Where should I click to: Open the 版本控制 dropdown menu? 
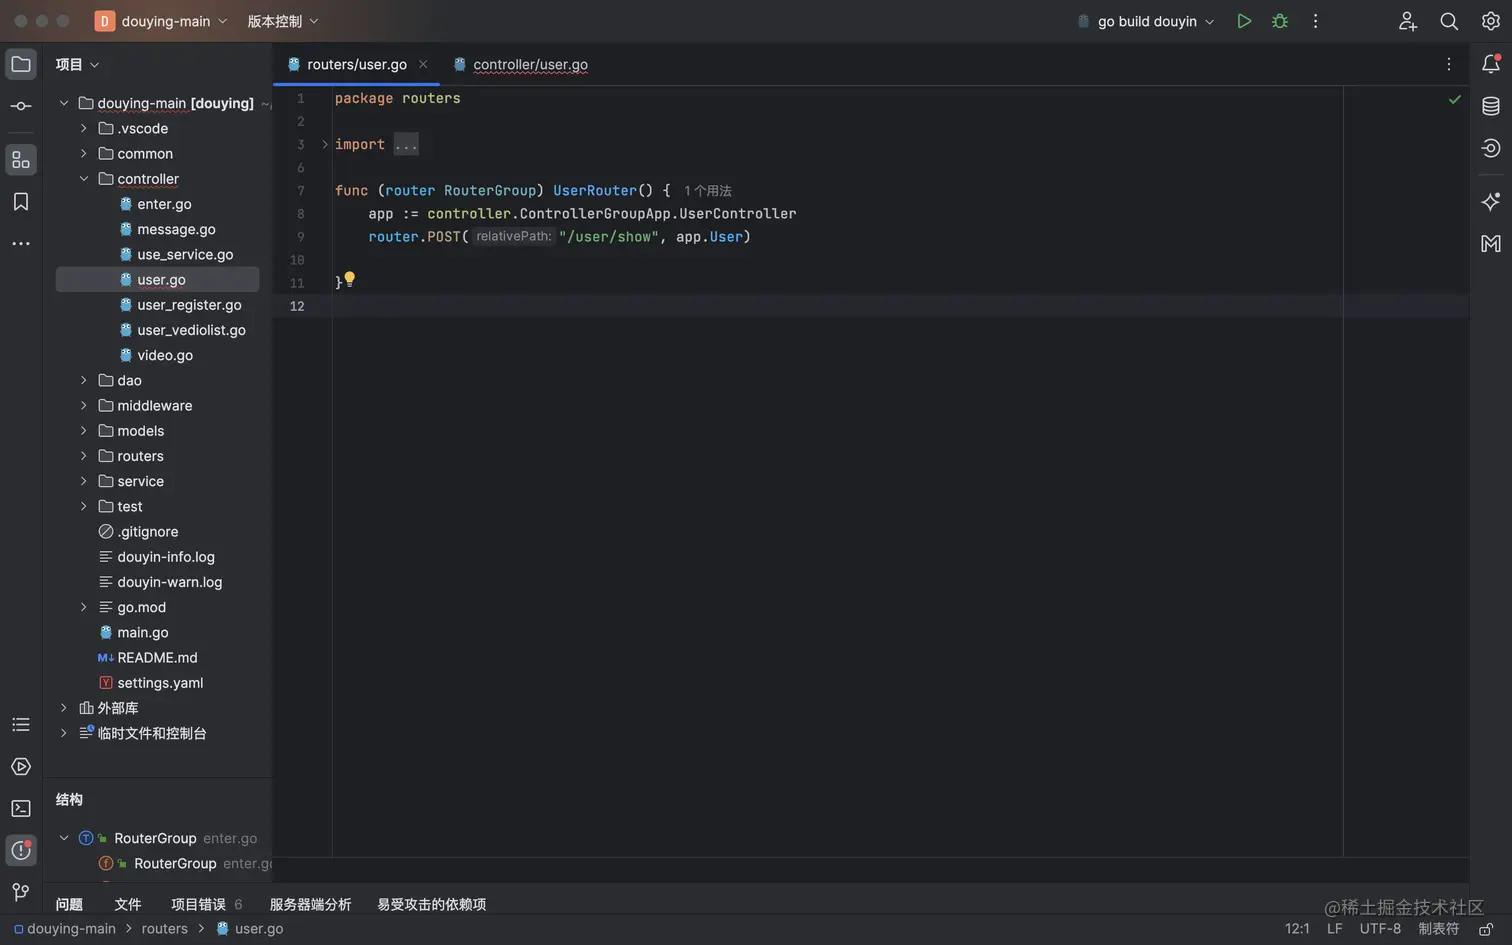click(x=283, y=21)
